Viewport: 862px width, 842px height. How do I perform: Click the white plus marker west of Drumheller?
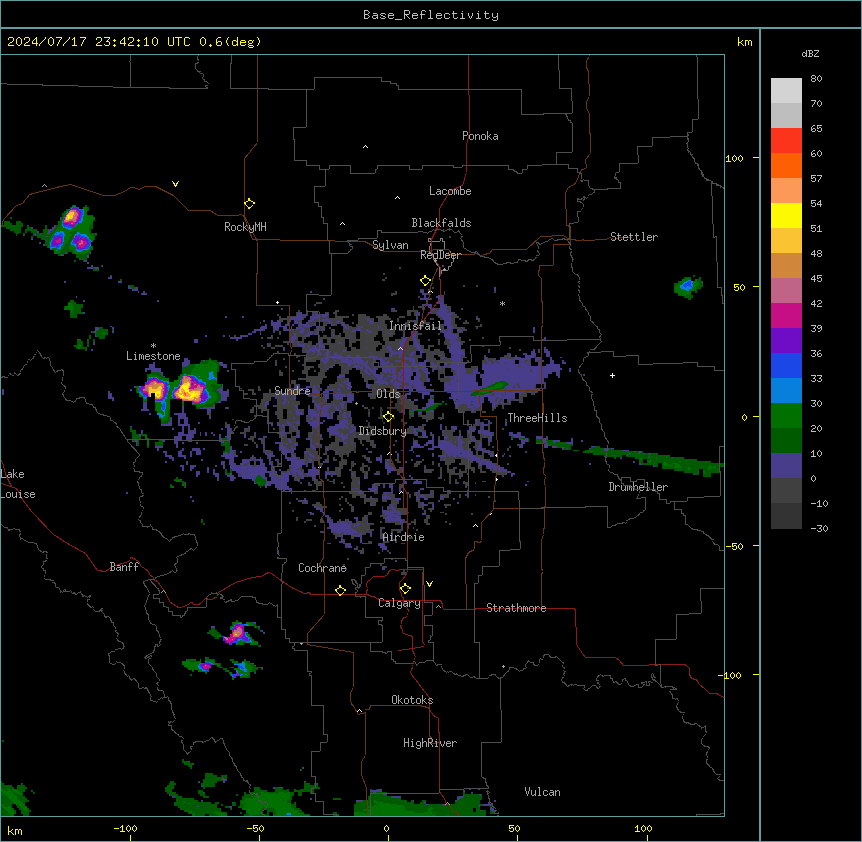tap(612, 375)
